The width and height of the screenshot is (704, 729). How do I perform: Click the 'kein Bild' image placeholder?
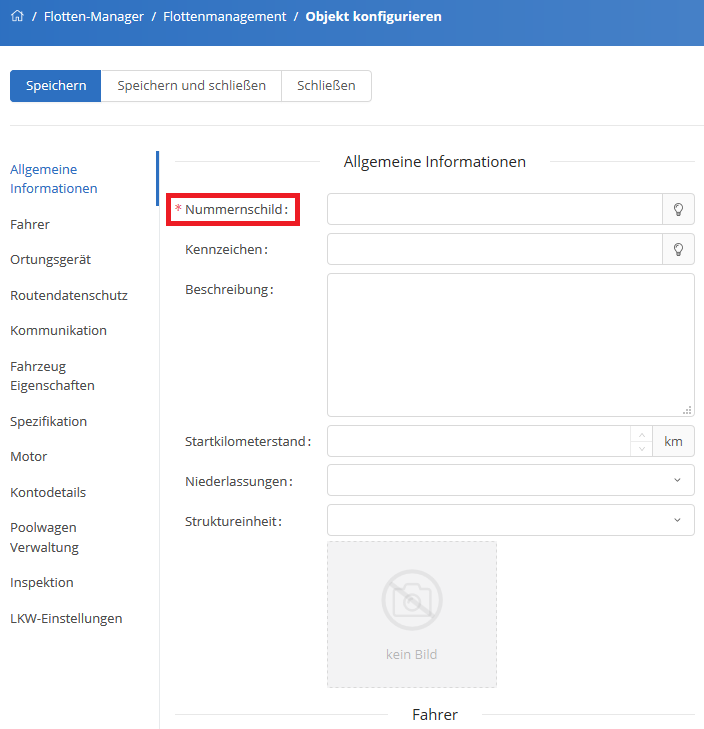coord(412,614)
